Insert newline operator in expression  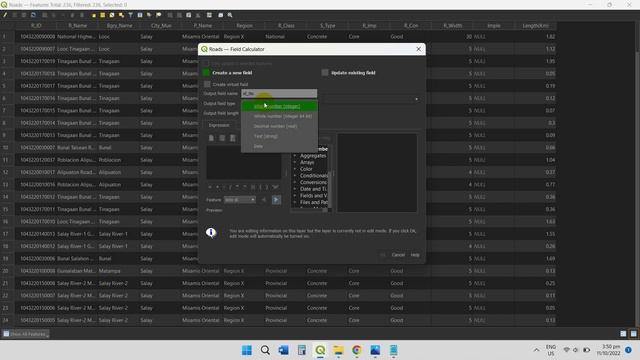click(x=275, y=187)
